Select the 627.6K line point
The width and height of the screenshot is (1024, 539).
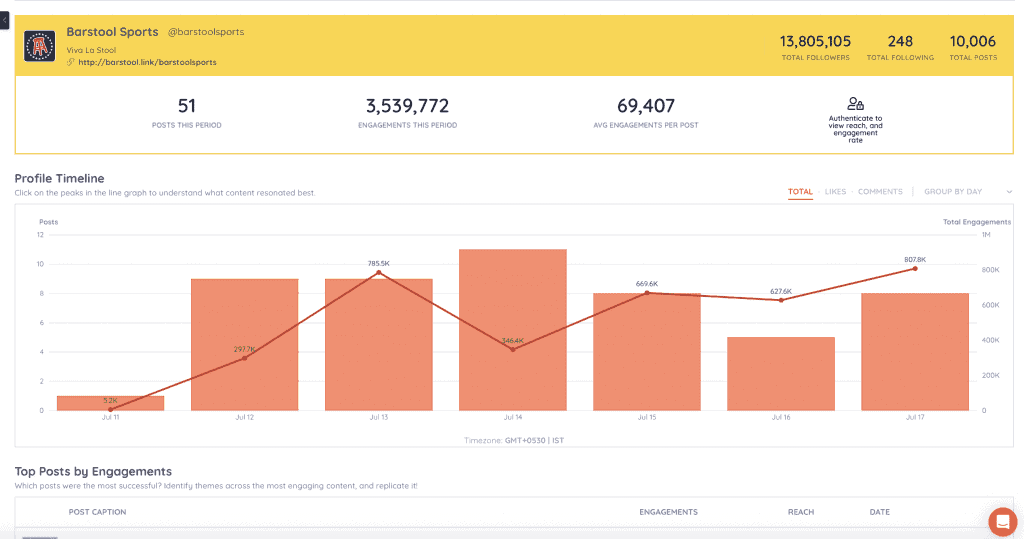(x=781, y=300)
